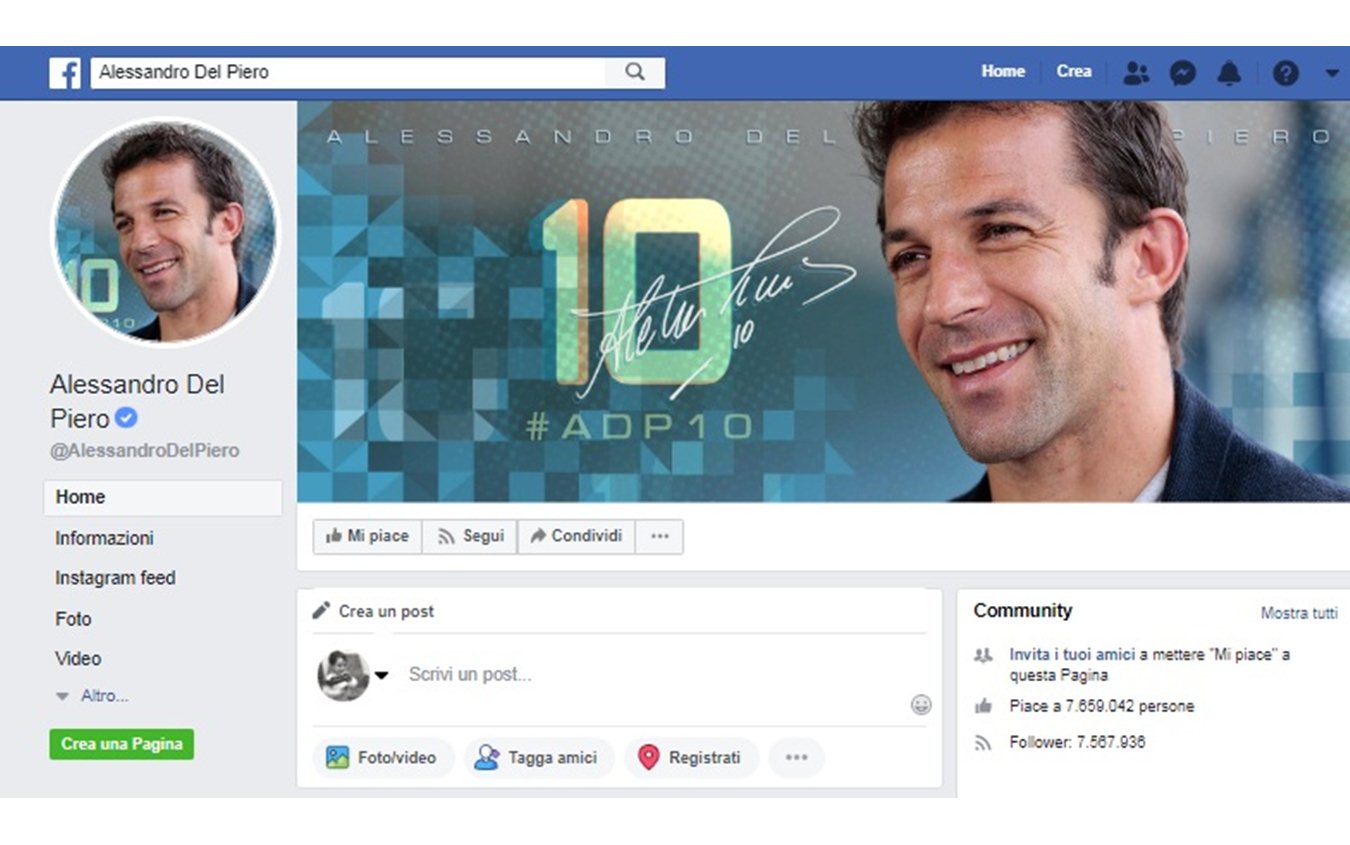Click the emoji smiley in post composer
1350x845 pixels.
click(921, 705)
